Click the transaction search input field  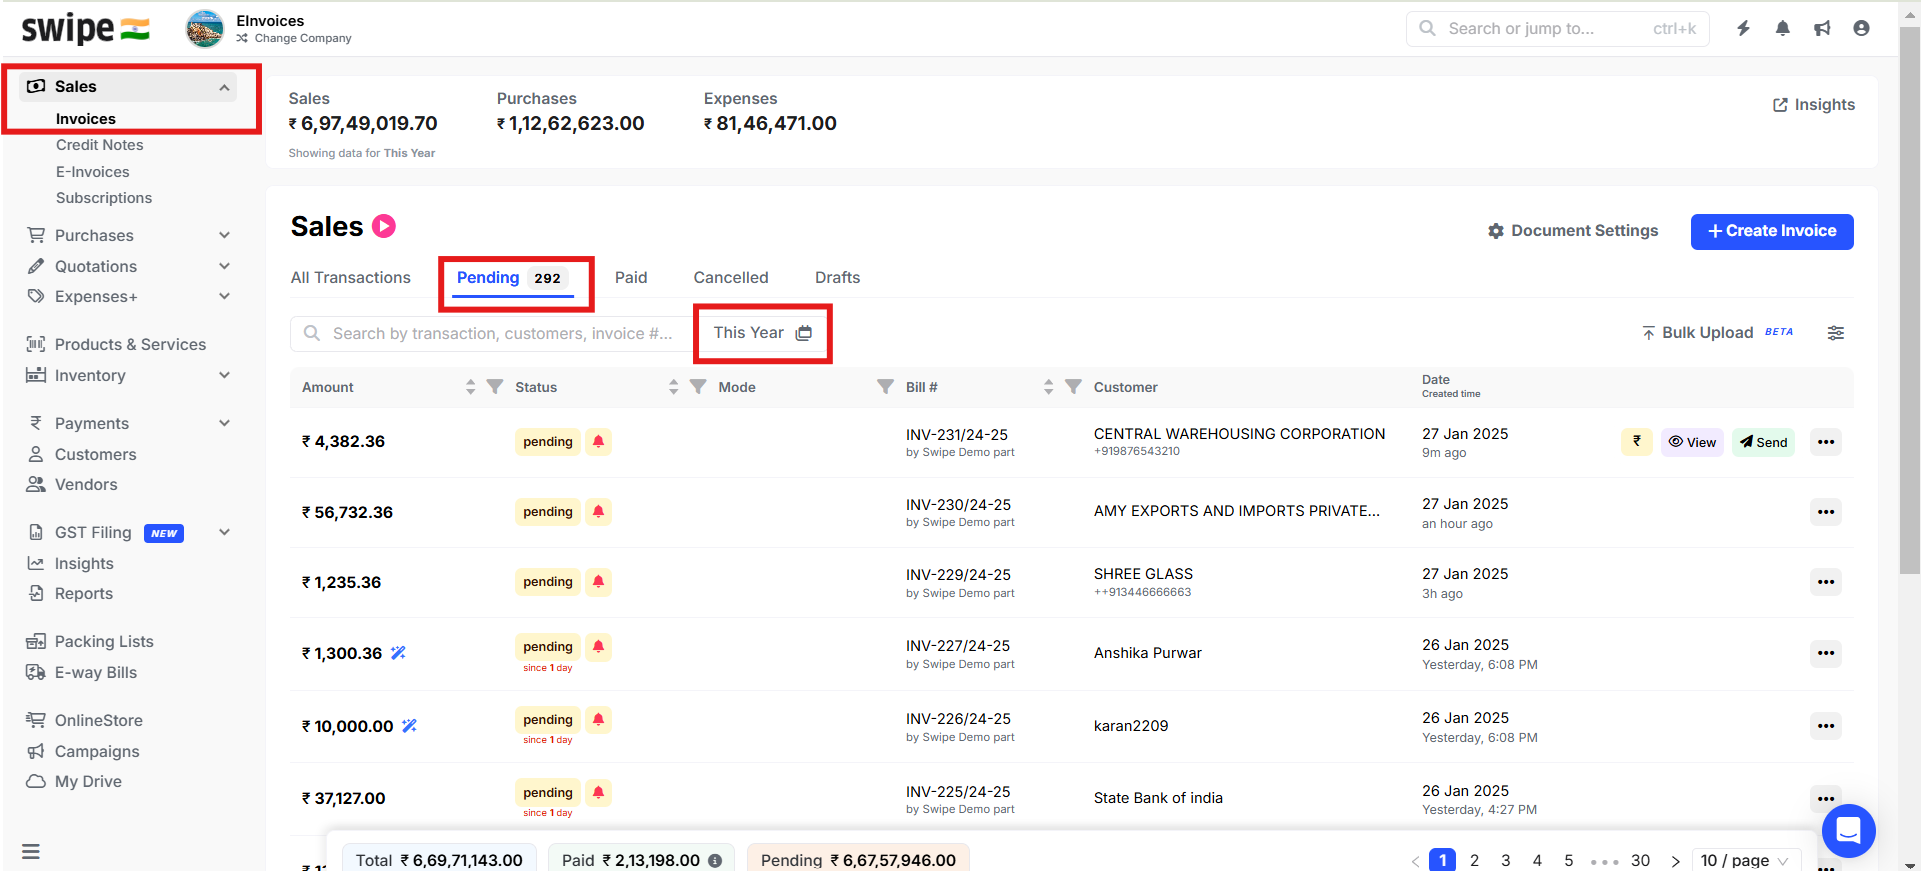[x=490, y=333]
